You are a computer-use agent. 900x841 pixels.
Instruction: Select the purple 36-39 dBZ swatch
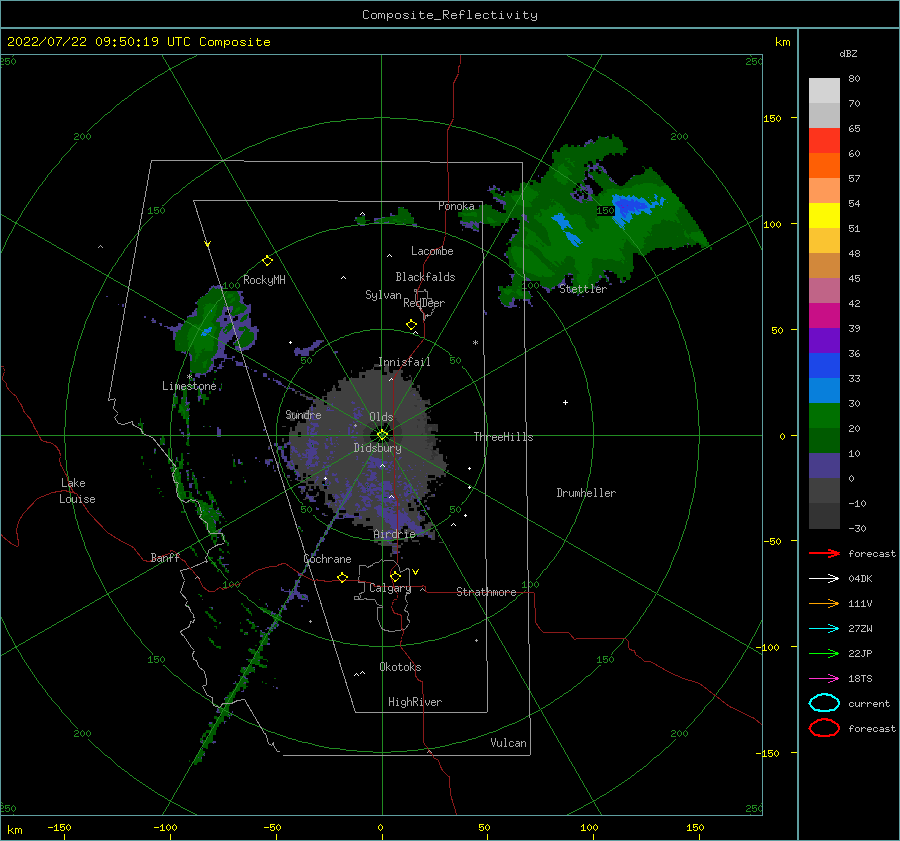point(824,341)
